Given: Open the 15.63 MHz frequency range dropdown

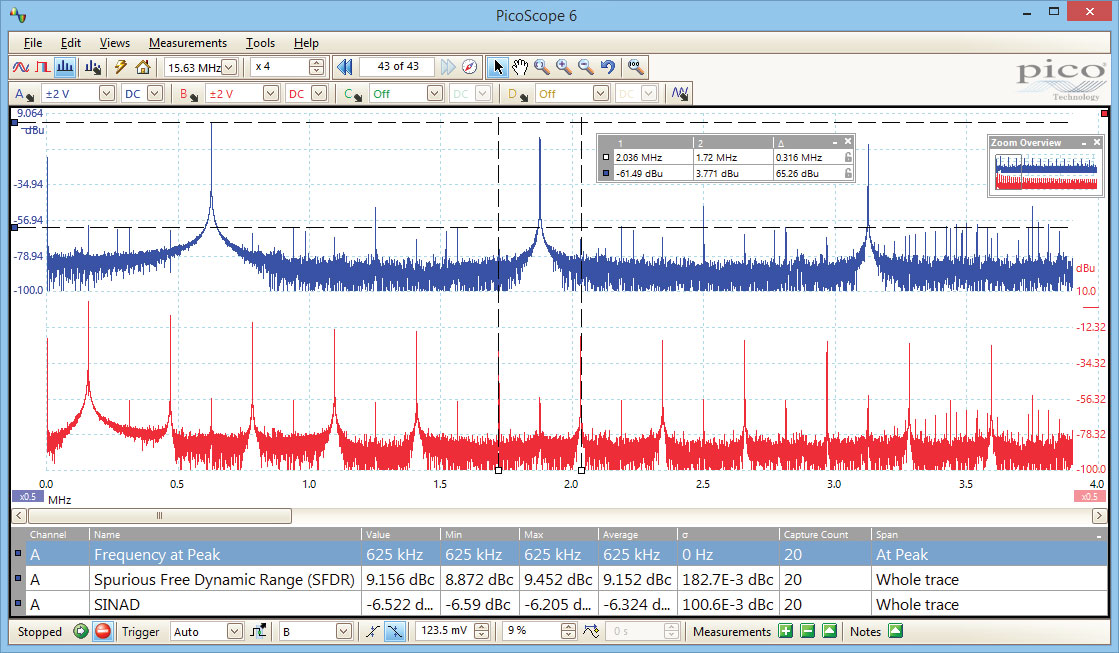Looking at the screenshot, I should [229, 67].
